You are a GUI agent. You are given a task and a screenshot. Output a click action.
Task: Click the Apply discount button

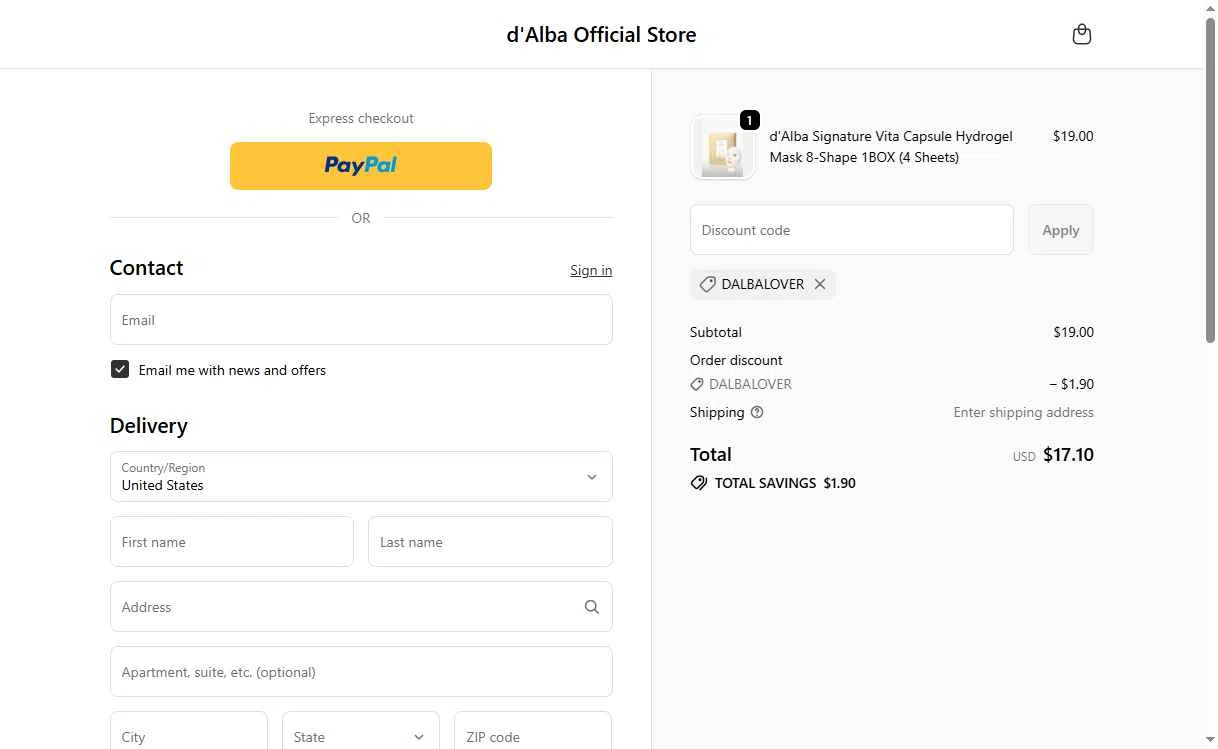tap(1061, 230)
